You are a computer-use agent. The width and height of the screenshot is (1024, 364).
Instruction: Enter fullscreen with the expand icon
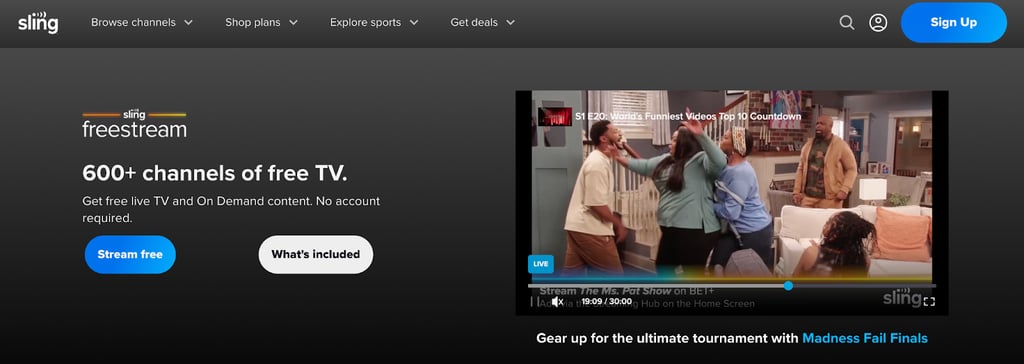[929, 301]
